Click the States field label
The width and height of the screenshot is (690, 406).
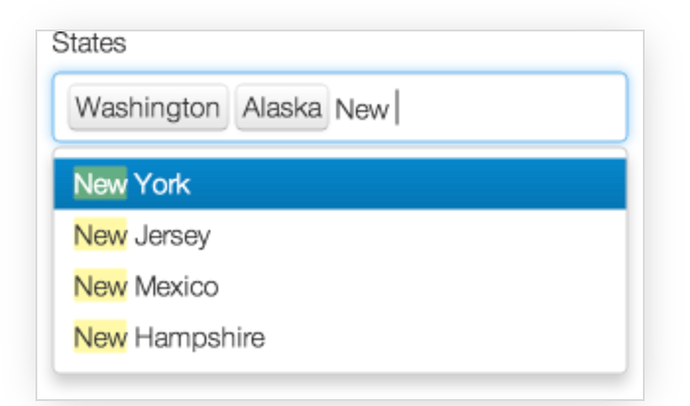coord(89,43)
